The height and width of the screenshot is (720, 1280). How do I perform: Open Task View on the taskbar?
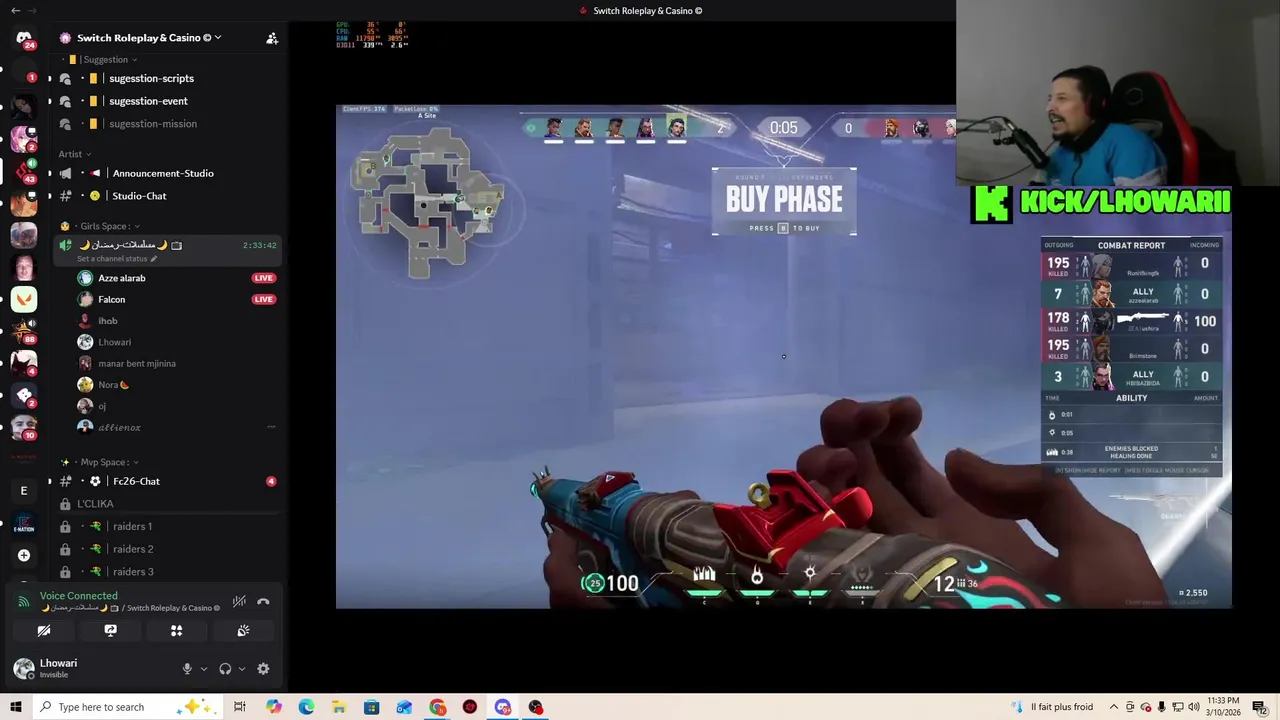(240, 707)
